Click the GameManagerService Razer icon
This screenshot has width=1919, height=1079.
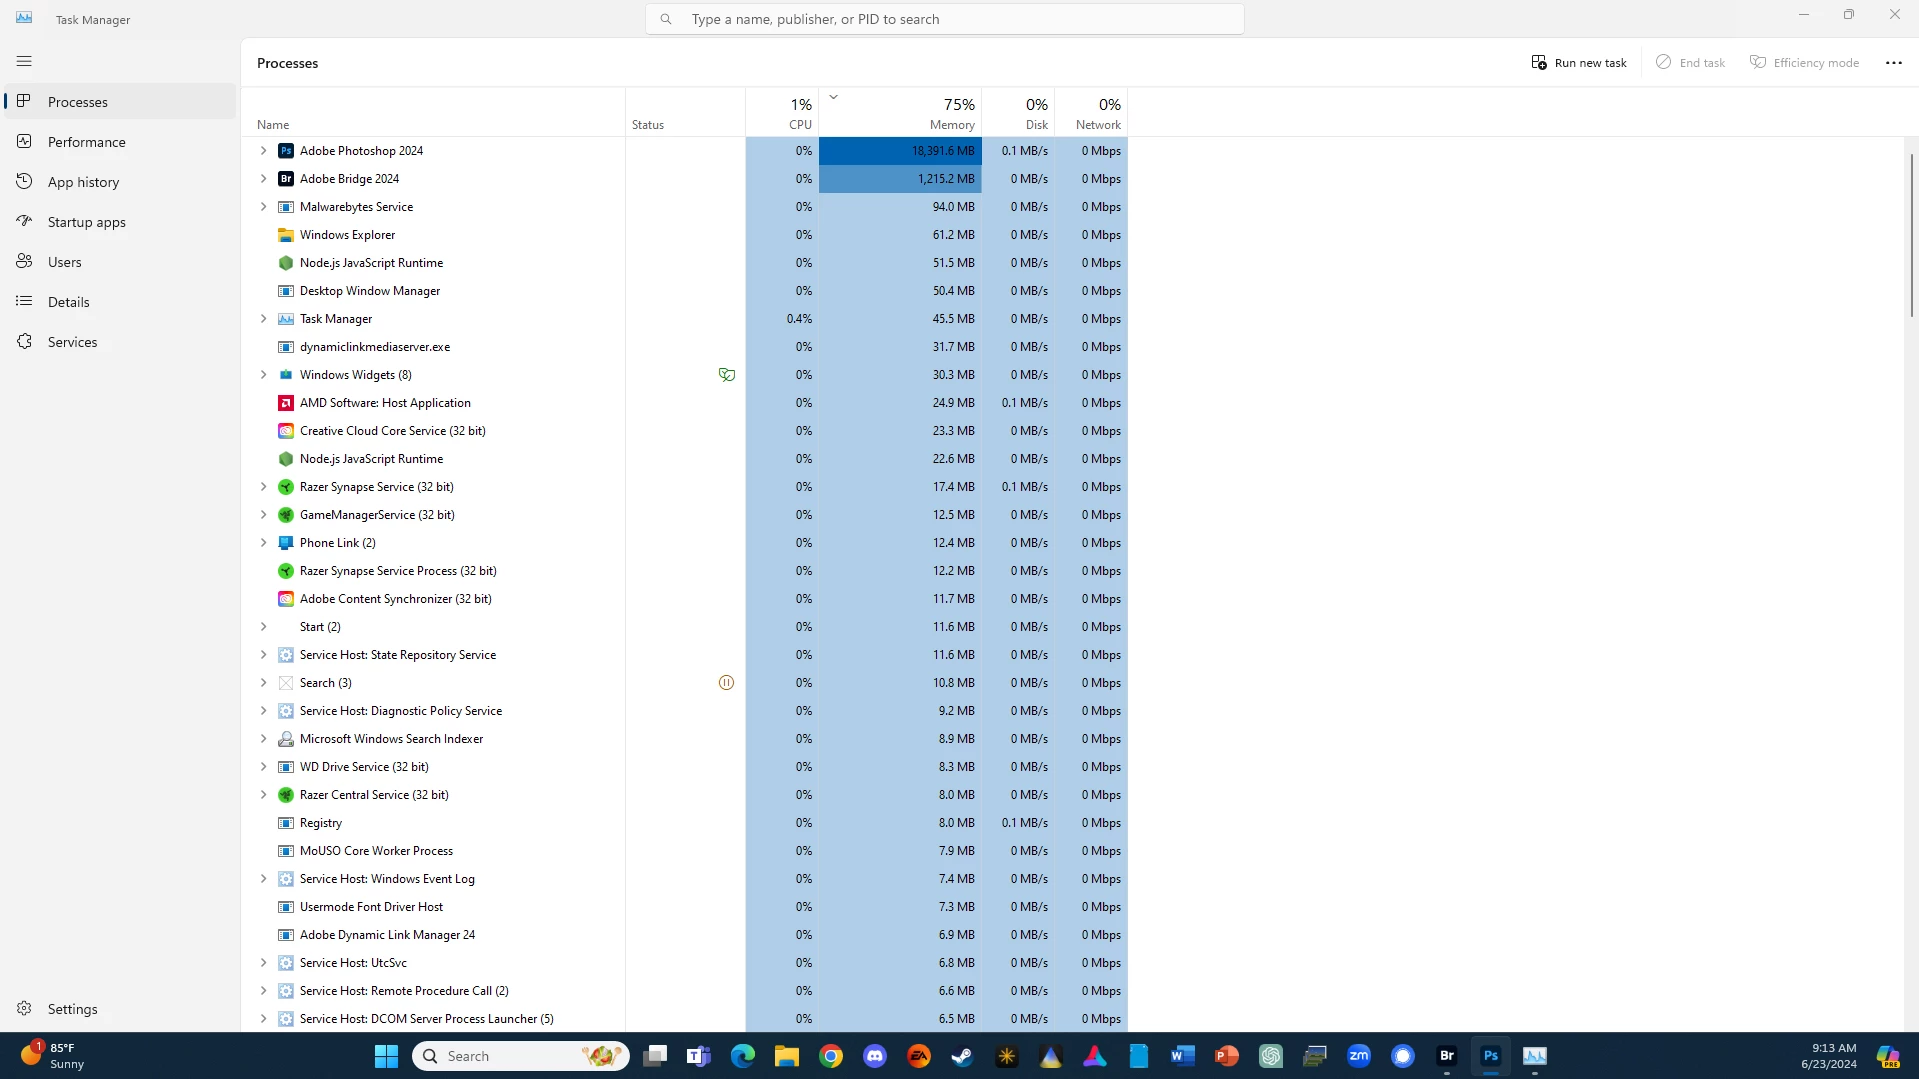[x=286, y=515]
